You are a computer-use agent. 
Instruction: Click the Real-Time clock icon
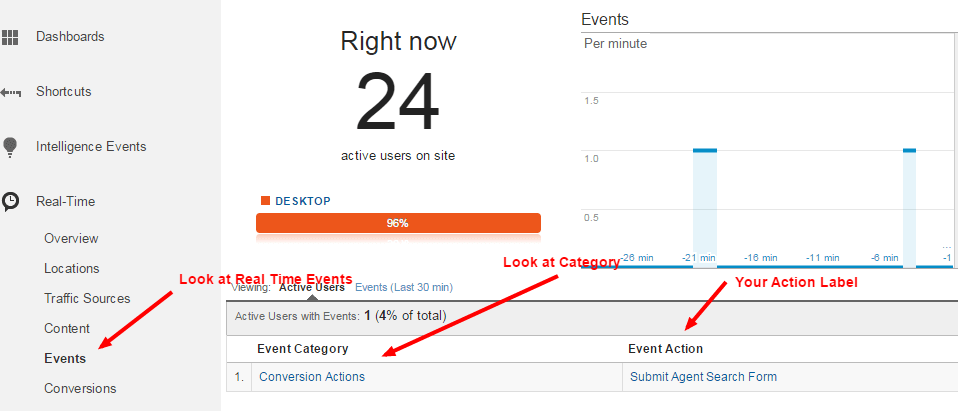10,202
